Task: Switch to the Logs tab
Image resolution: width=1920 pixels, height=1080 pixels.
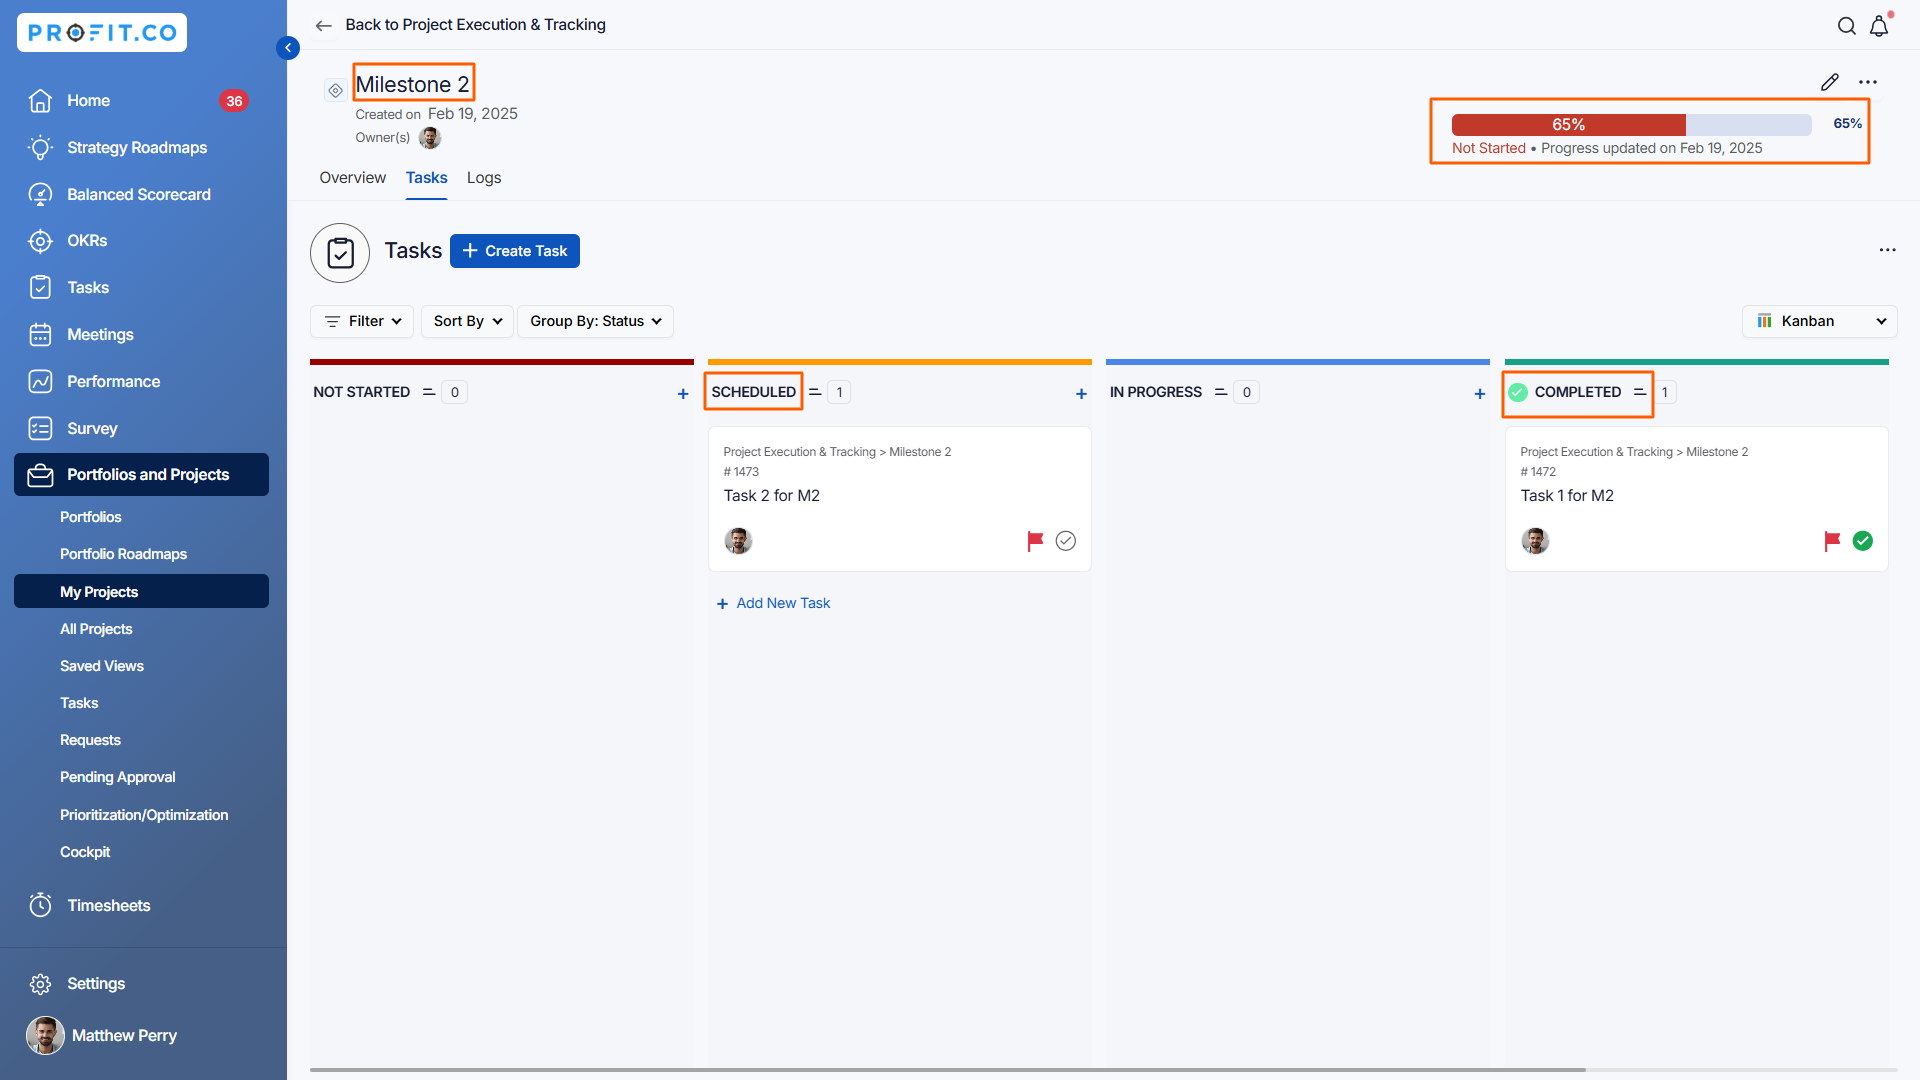Action: (x=484, y=178)
